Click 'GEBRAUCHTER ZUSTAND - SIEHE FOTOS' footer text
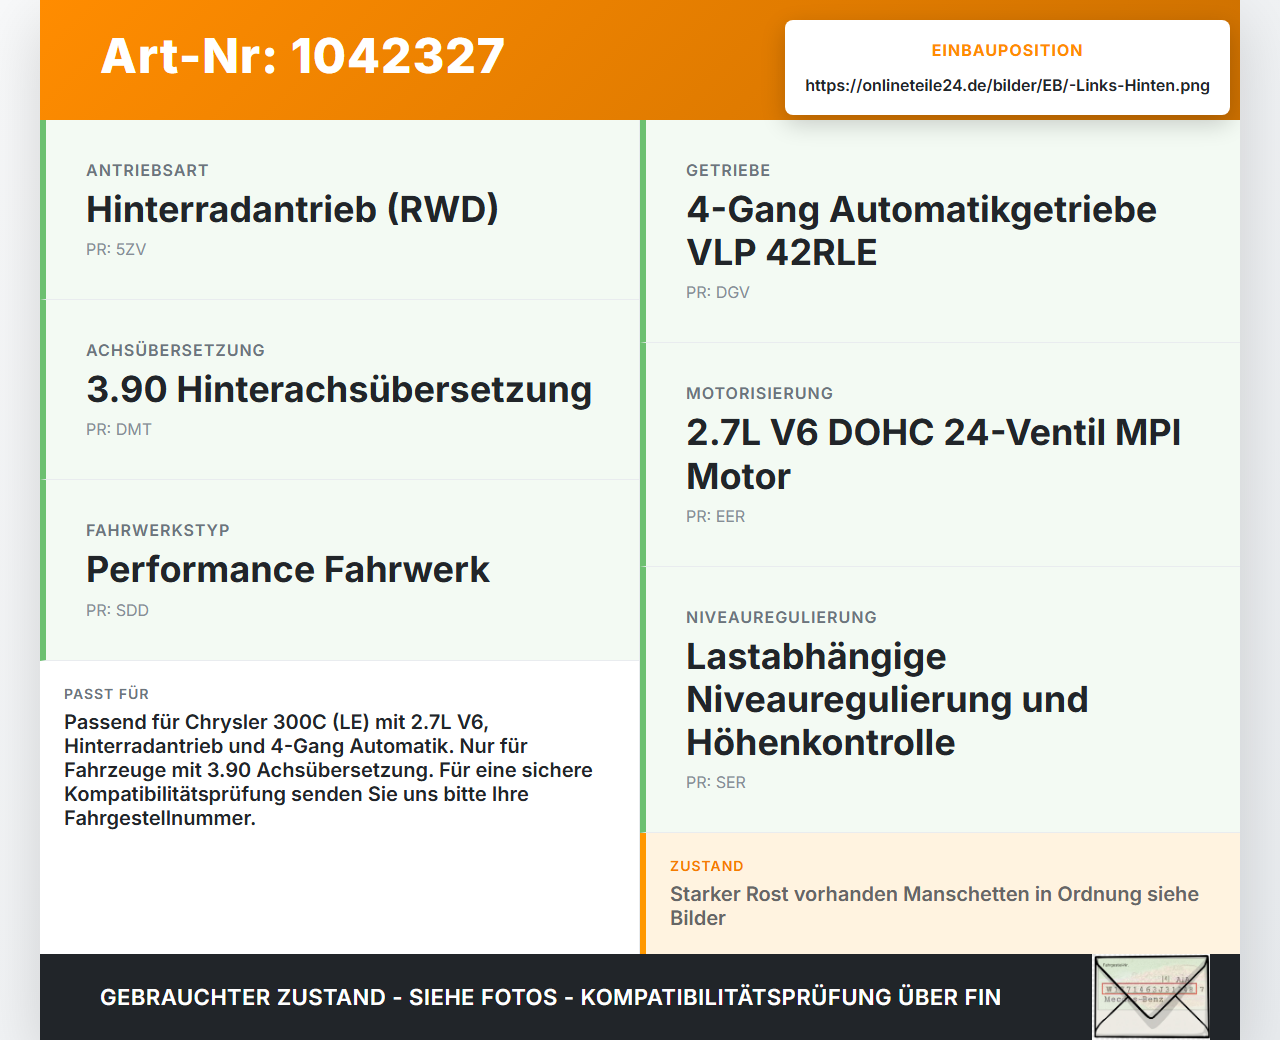The height and width of the screenshot is (1041, 1280). [x=550, y=997]
